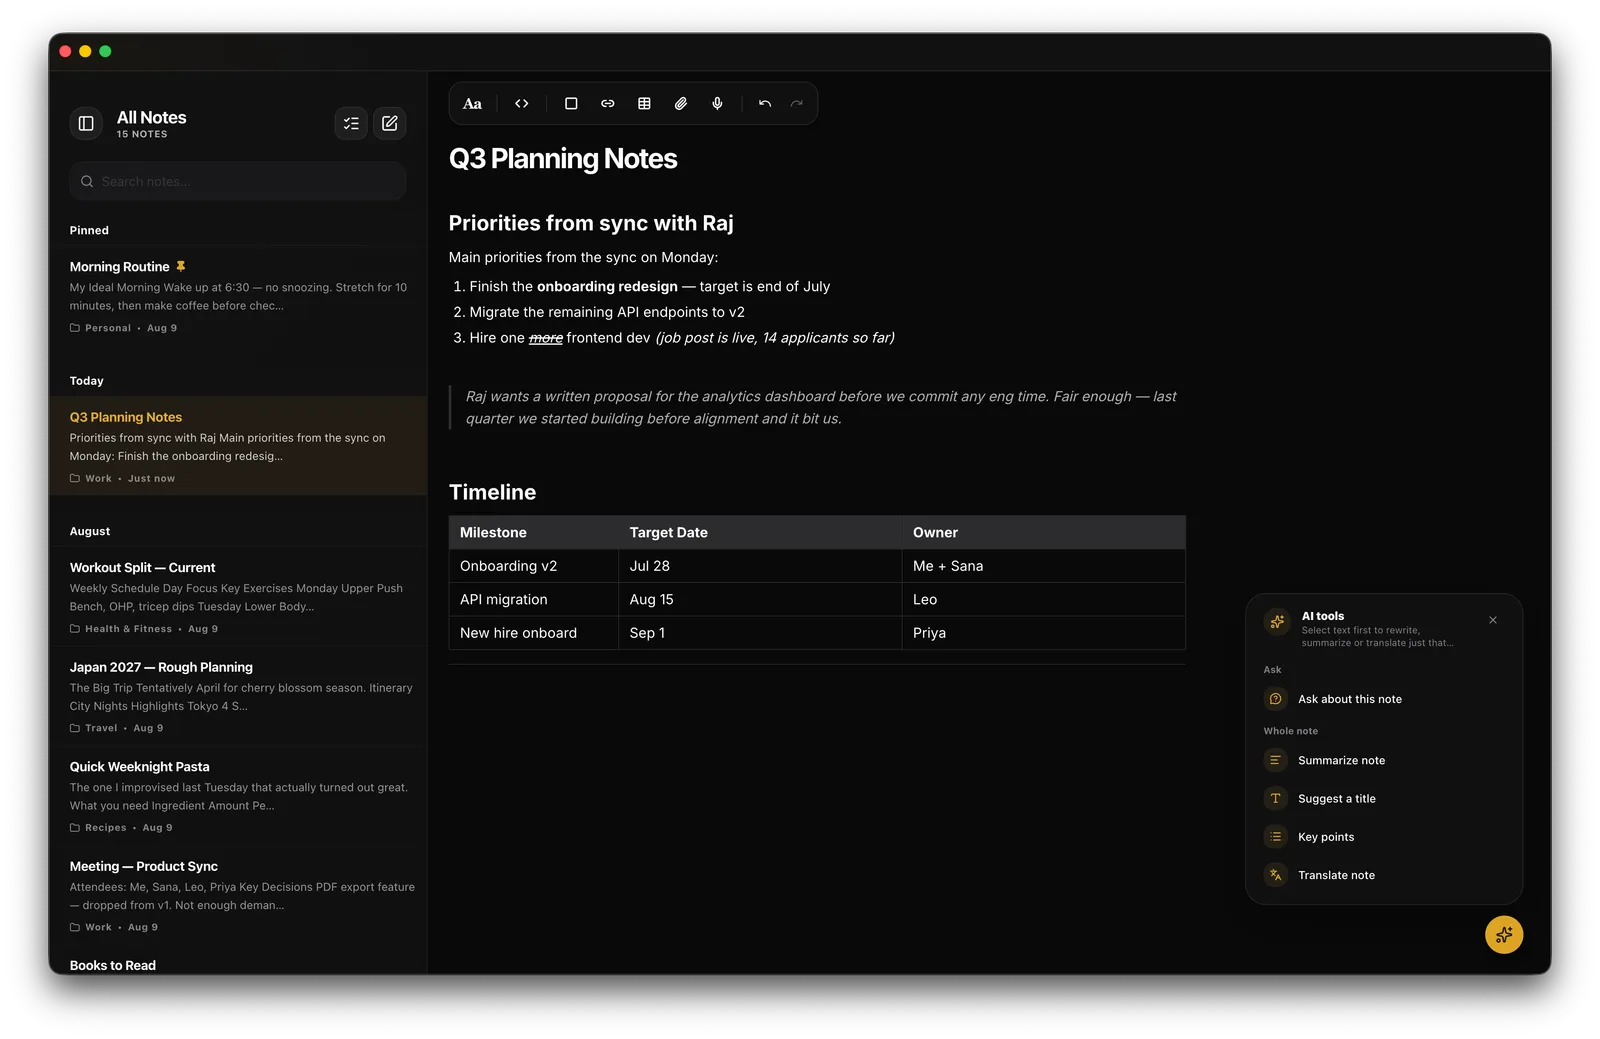Click the search notes field

[238, 181]
